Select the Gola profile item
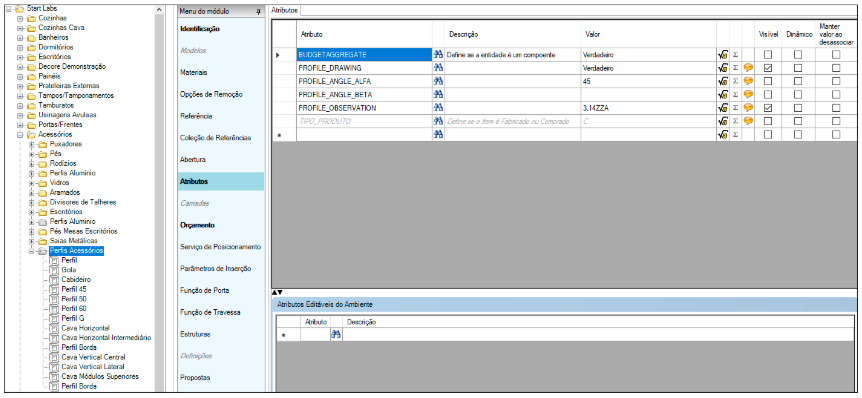 coord(68,269)
